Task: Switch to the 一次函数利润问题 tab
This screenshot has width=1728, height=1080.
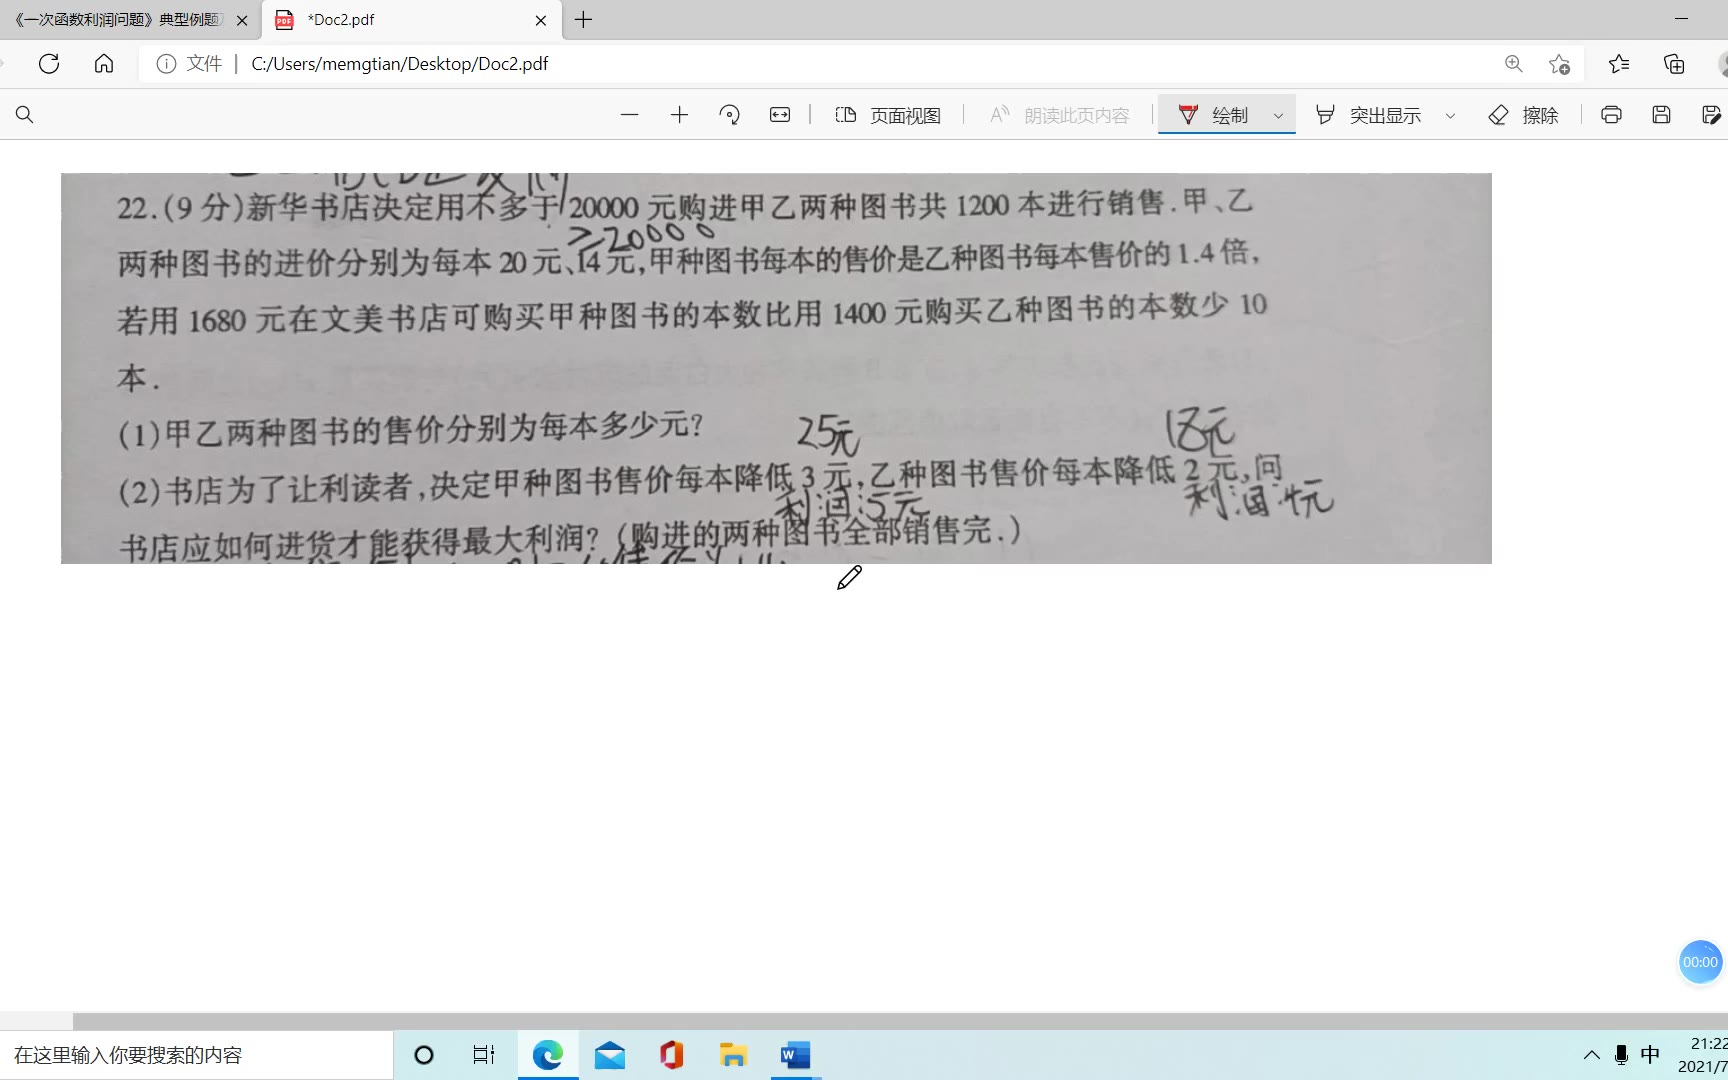Action: [x=120, y=20]
